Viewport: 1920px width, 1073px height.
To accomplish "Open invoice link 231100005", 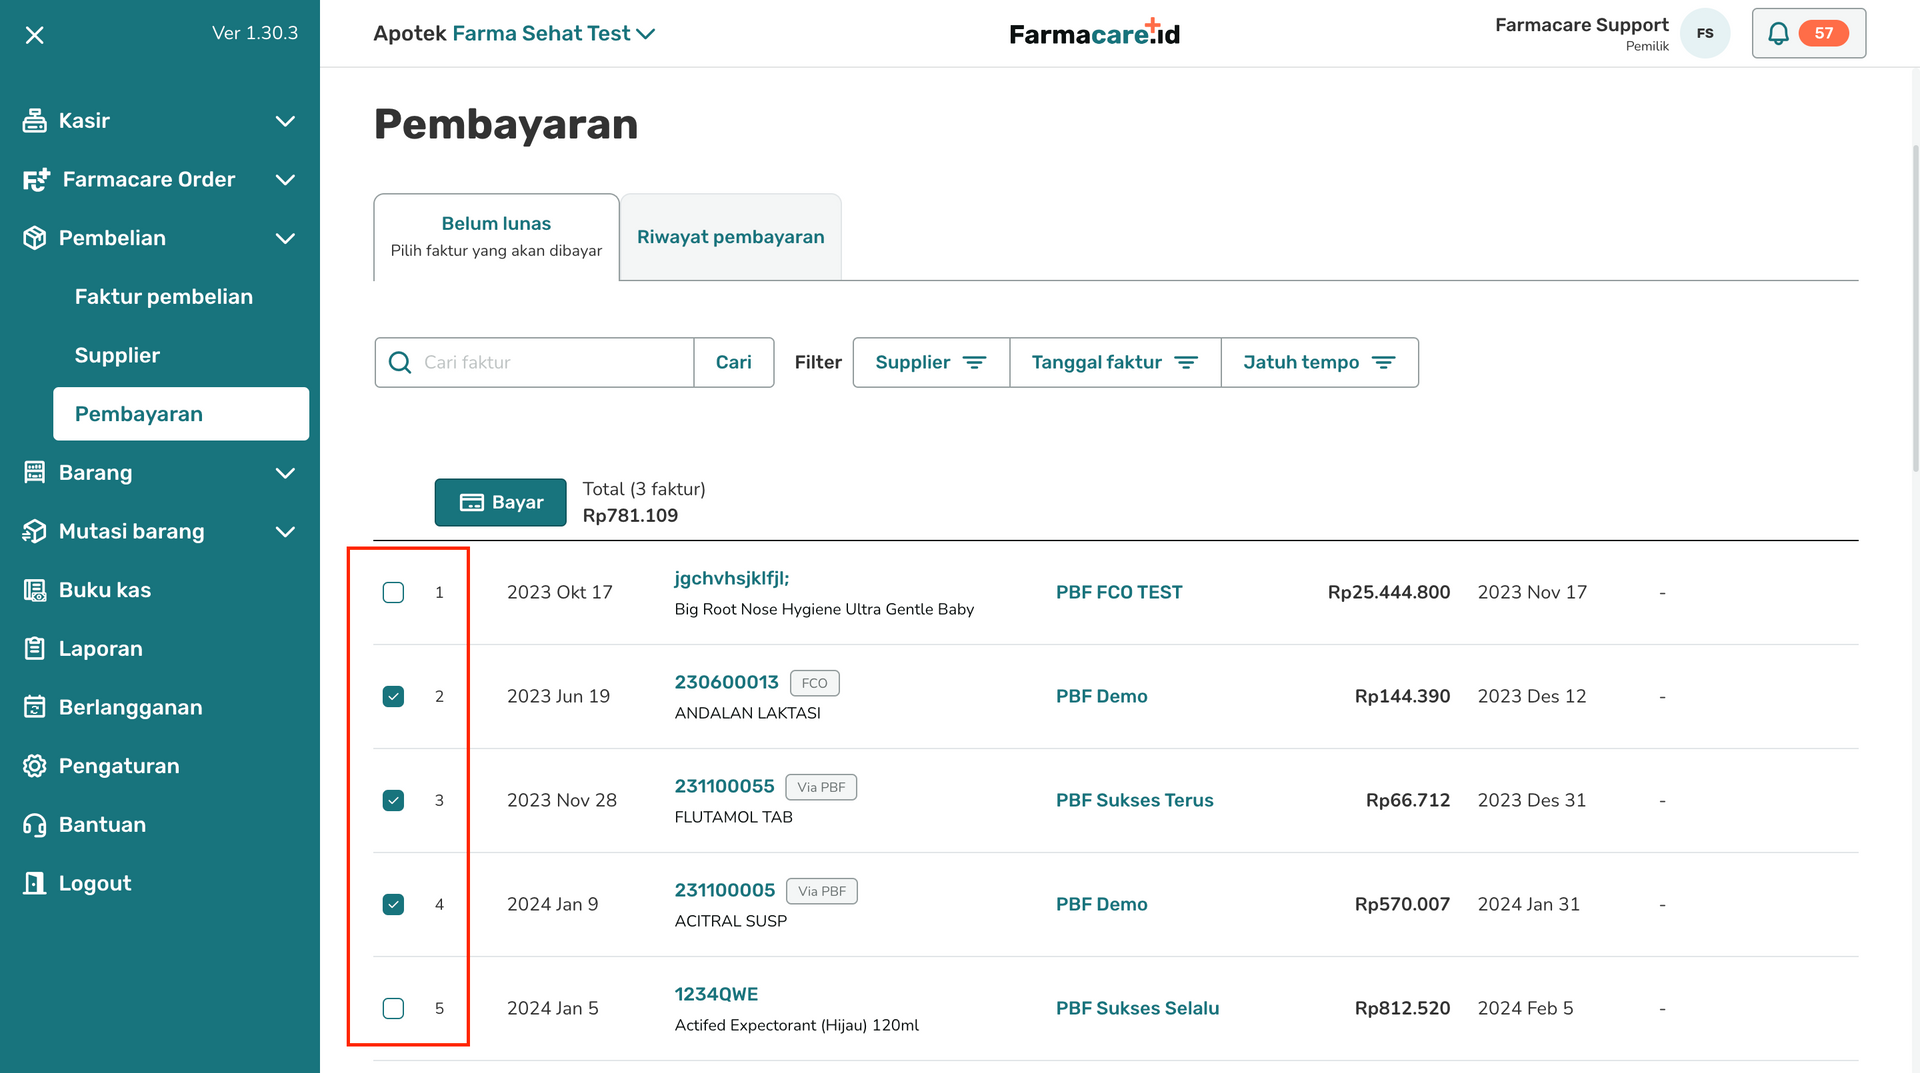I will [725, 890].
